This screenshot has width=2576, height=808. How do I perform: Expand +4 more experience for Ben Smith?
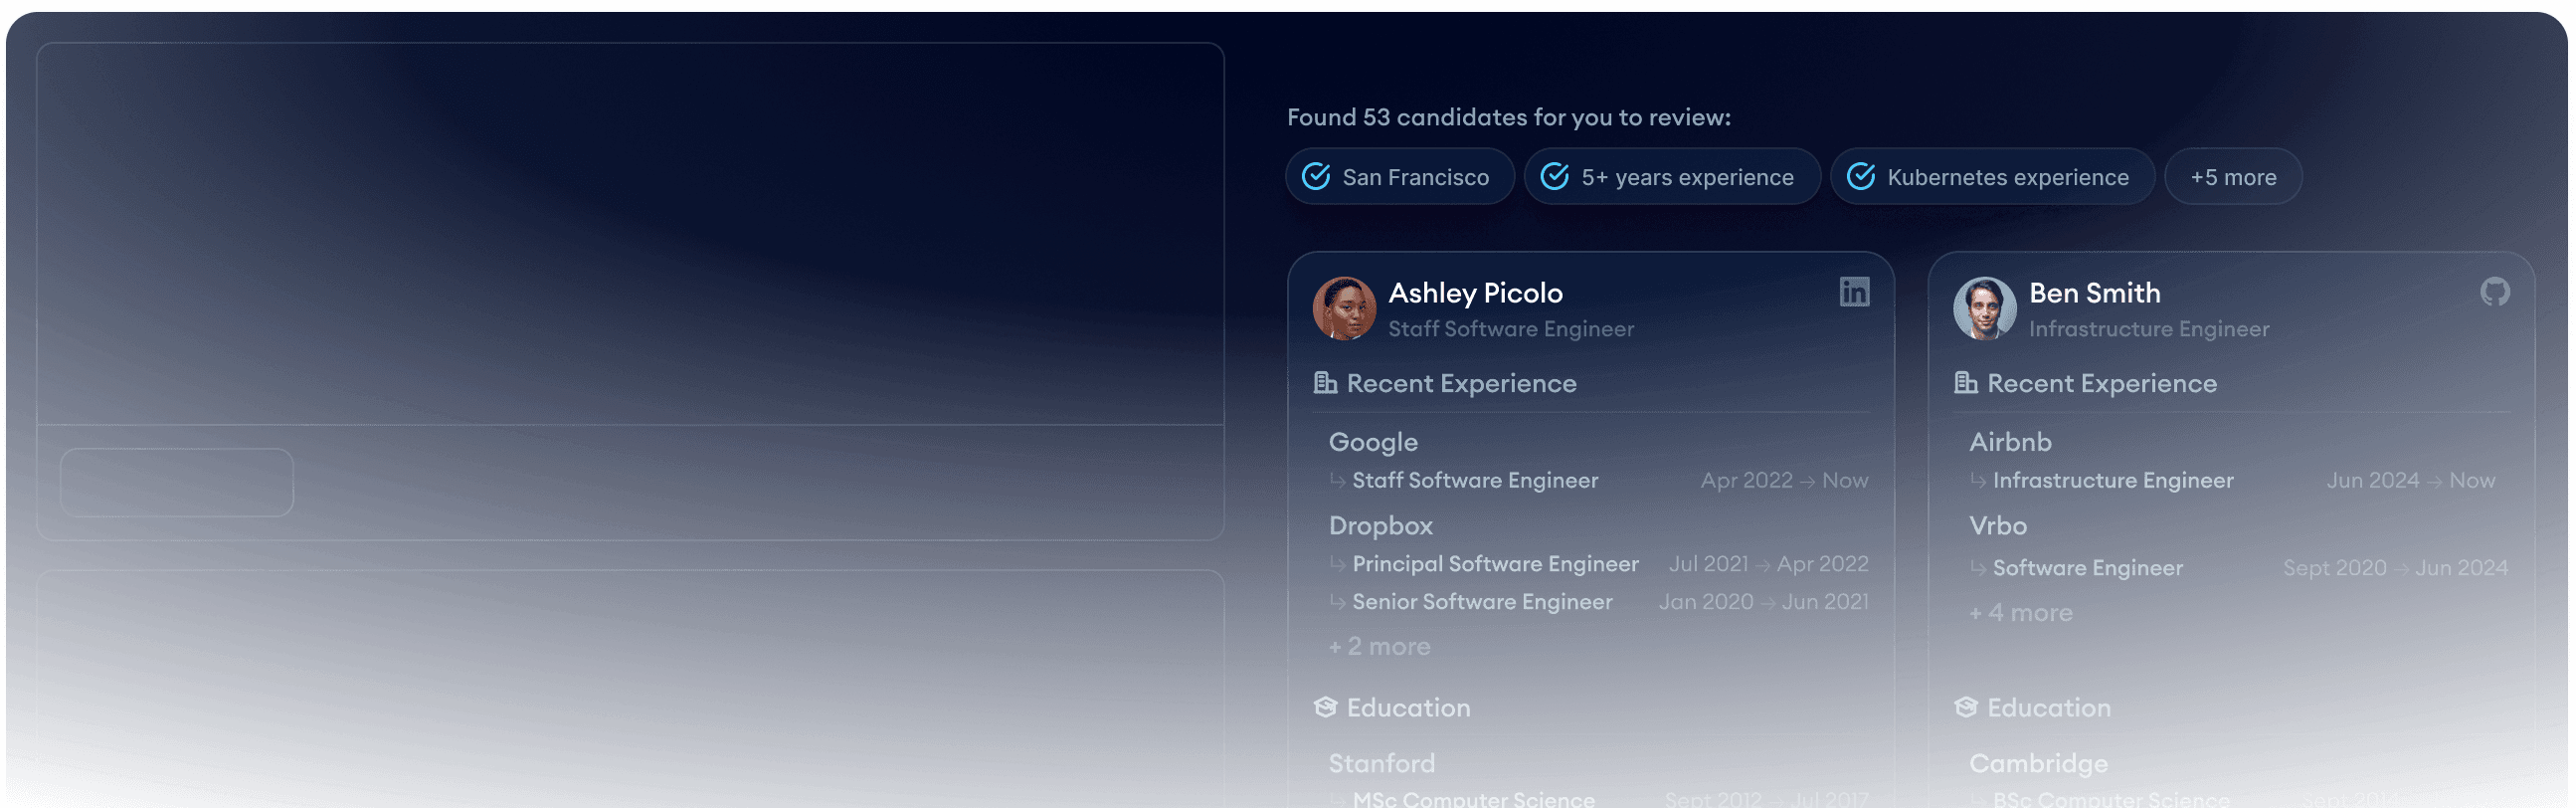(x=2020, y=613)
